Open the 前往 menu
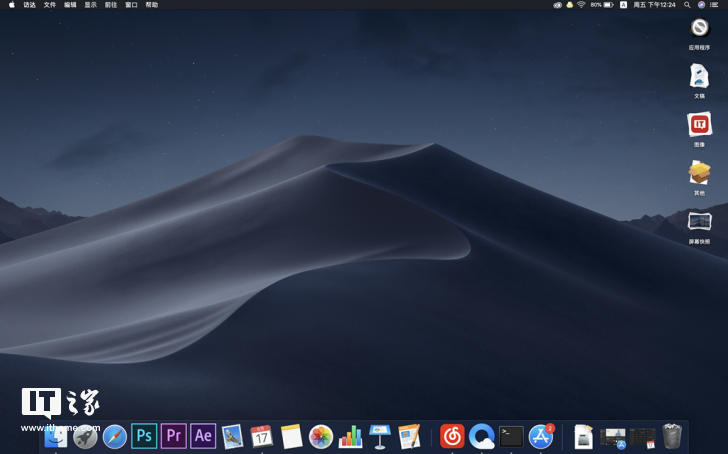The height and width of the screenshot is (454, 728). click(111, 5)
